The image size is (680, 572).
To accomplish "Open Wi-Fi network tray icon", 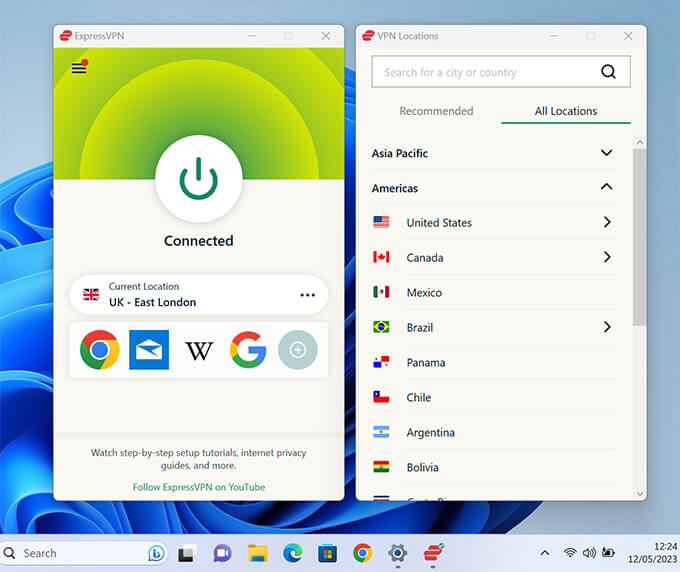I will tap(570, 552).
